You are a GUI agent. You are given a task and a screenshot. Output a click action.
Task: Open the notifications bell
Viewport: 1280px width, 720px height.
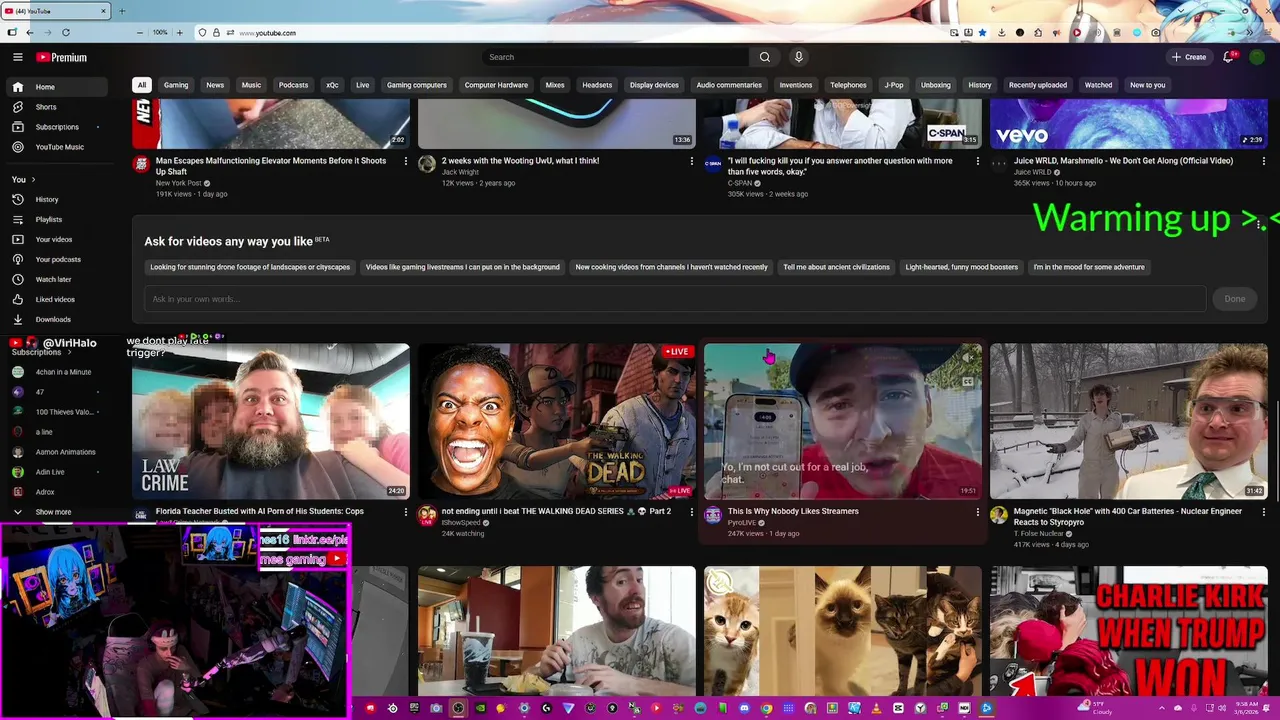point(1229,57)
